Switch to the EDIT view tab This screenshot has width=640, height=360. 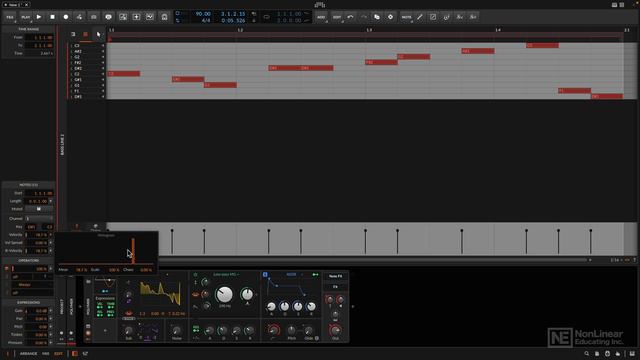[x=58, y=354]
